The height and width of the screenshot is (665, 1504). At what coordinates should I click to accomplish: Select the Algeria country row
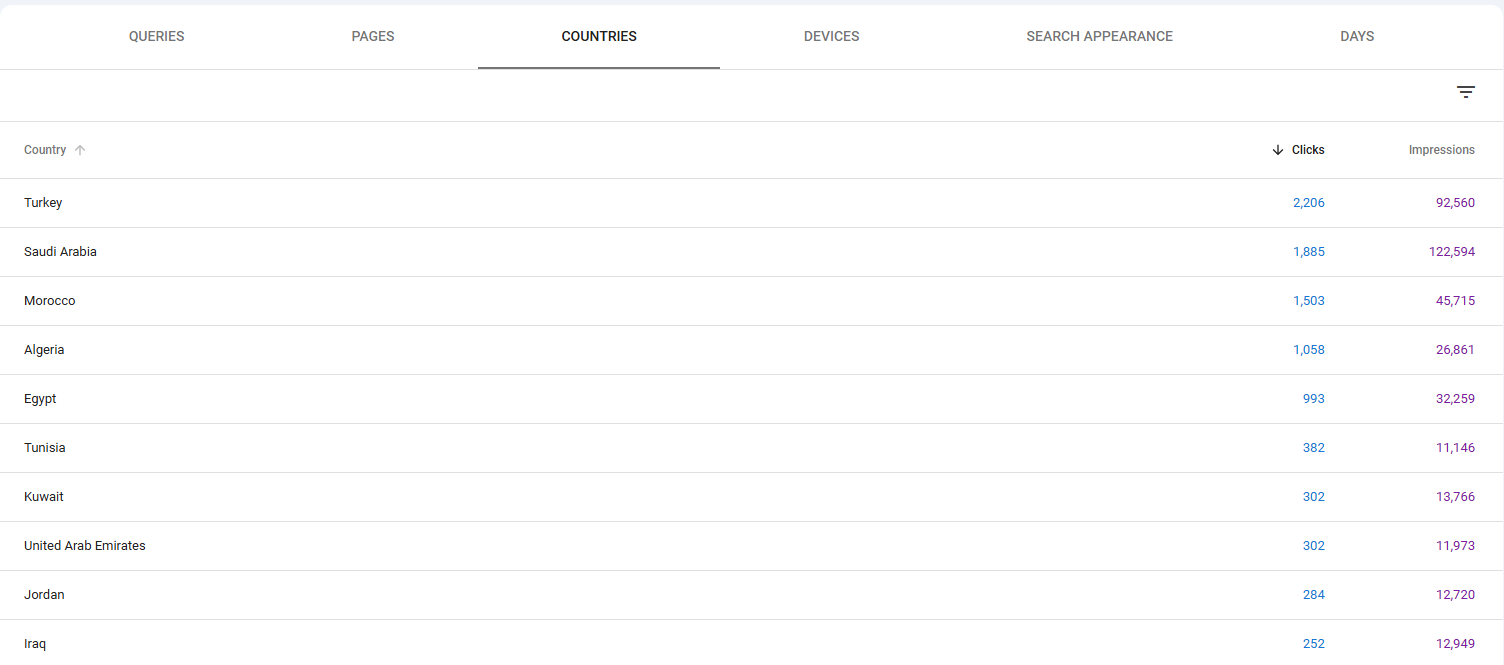(x=752, y=350)
